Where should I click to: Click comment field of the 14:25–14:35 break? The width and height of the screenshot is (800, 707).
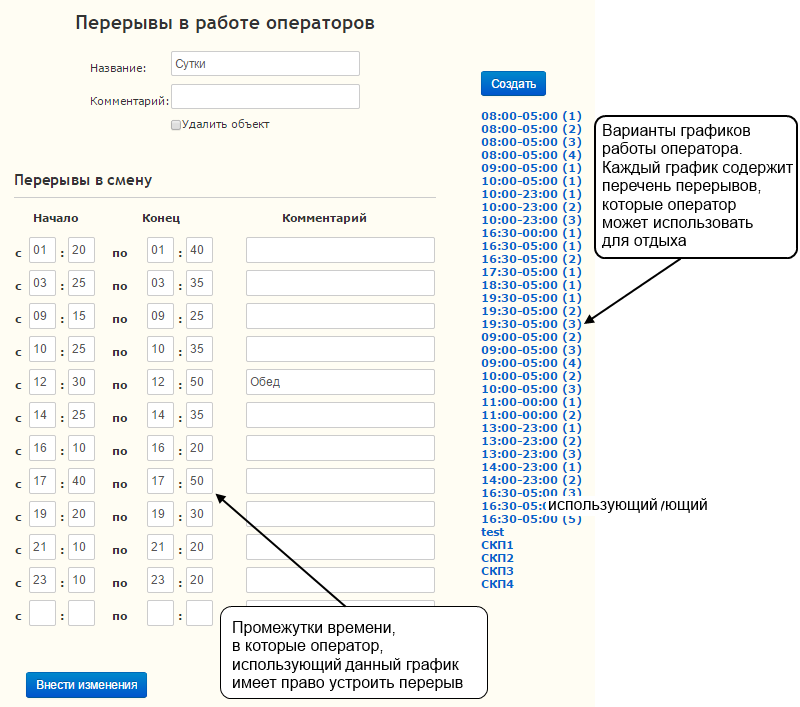[340, 415]
